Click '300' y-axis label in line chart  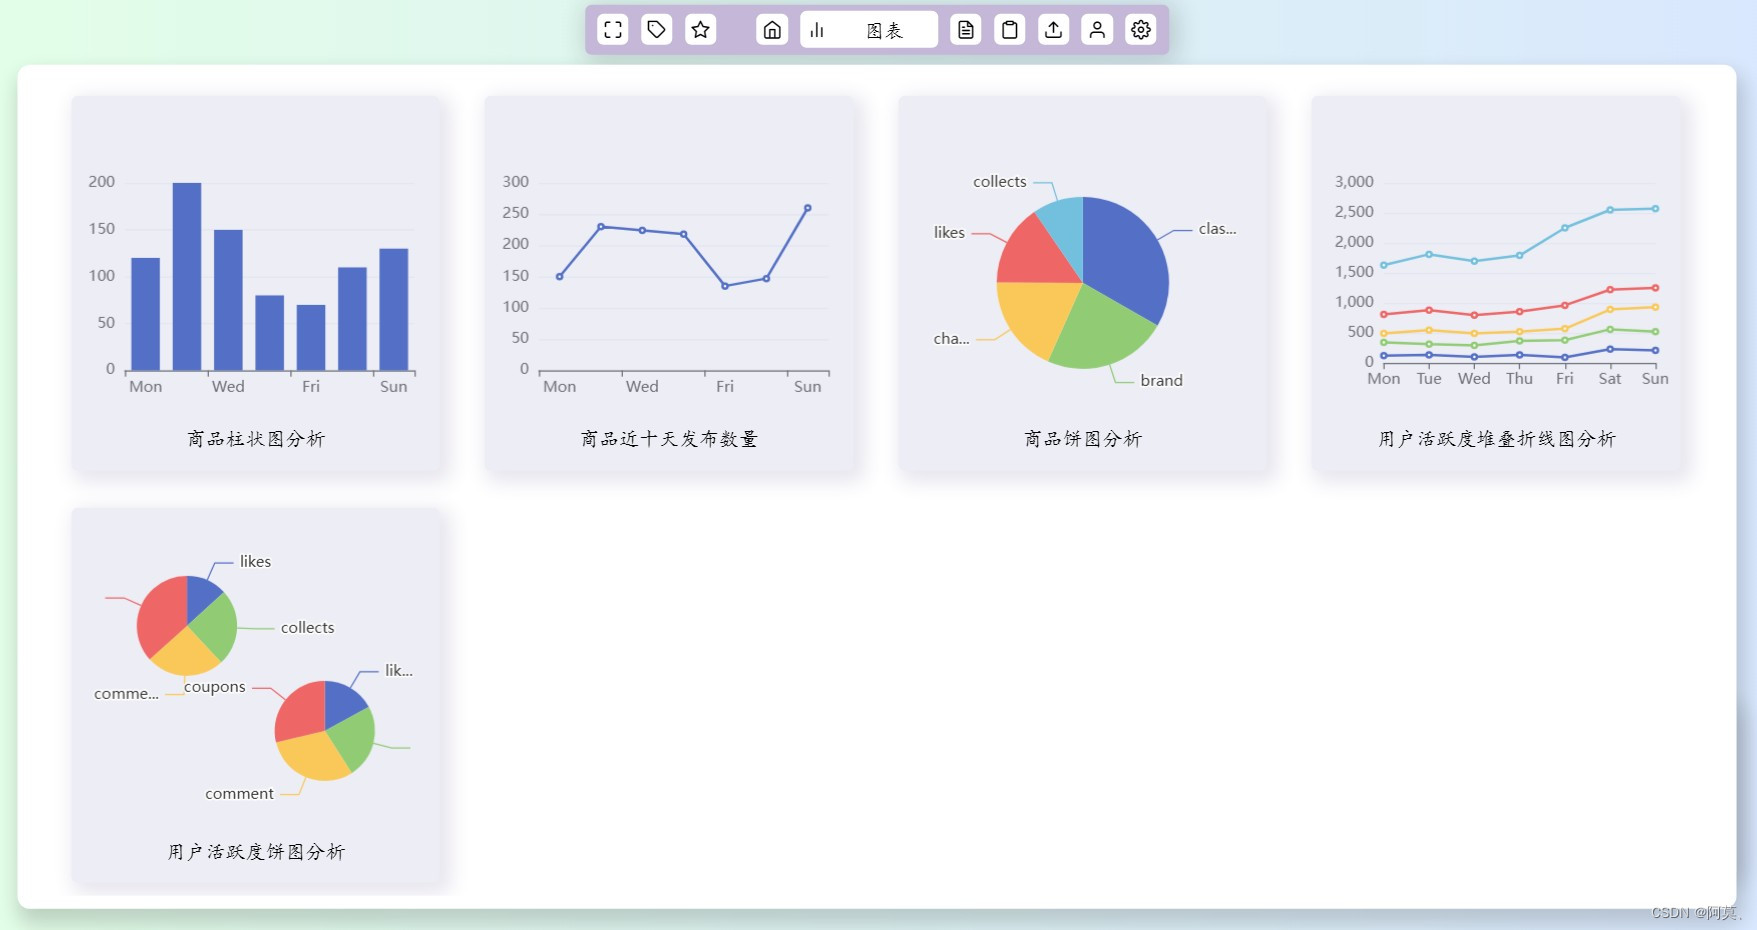tap(516, 182)
